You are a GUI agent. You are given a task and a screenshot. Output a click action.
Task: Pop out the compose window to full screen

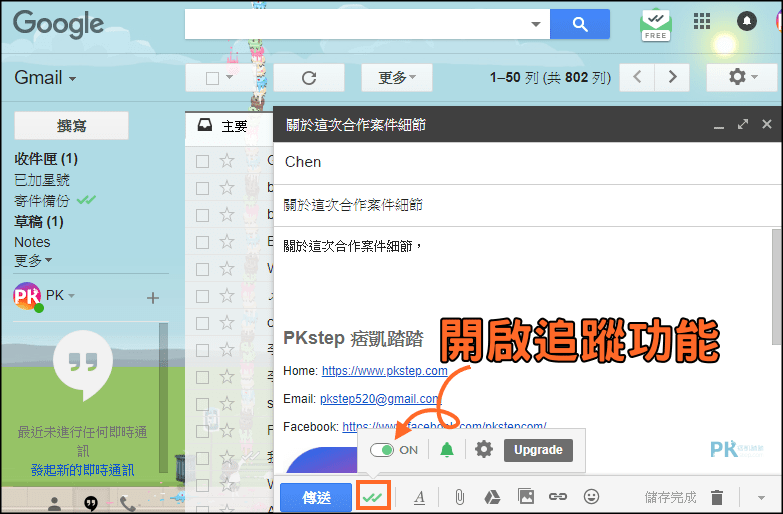click(x=743, y=124)
